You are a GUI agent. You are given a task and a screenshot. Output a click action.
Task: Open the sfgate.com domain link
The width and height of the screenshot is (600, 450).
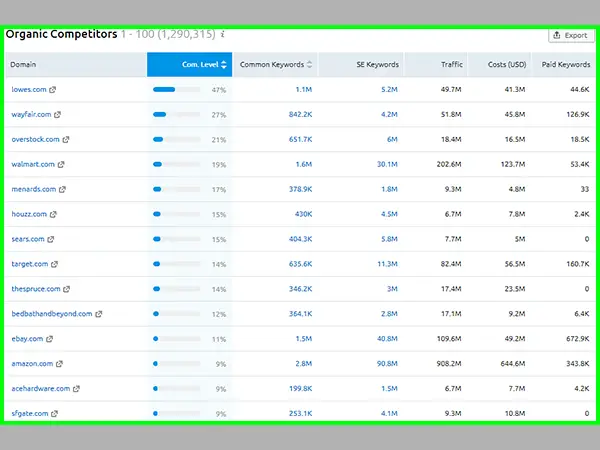[x=30, y=413]
